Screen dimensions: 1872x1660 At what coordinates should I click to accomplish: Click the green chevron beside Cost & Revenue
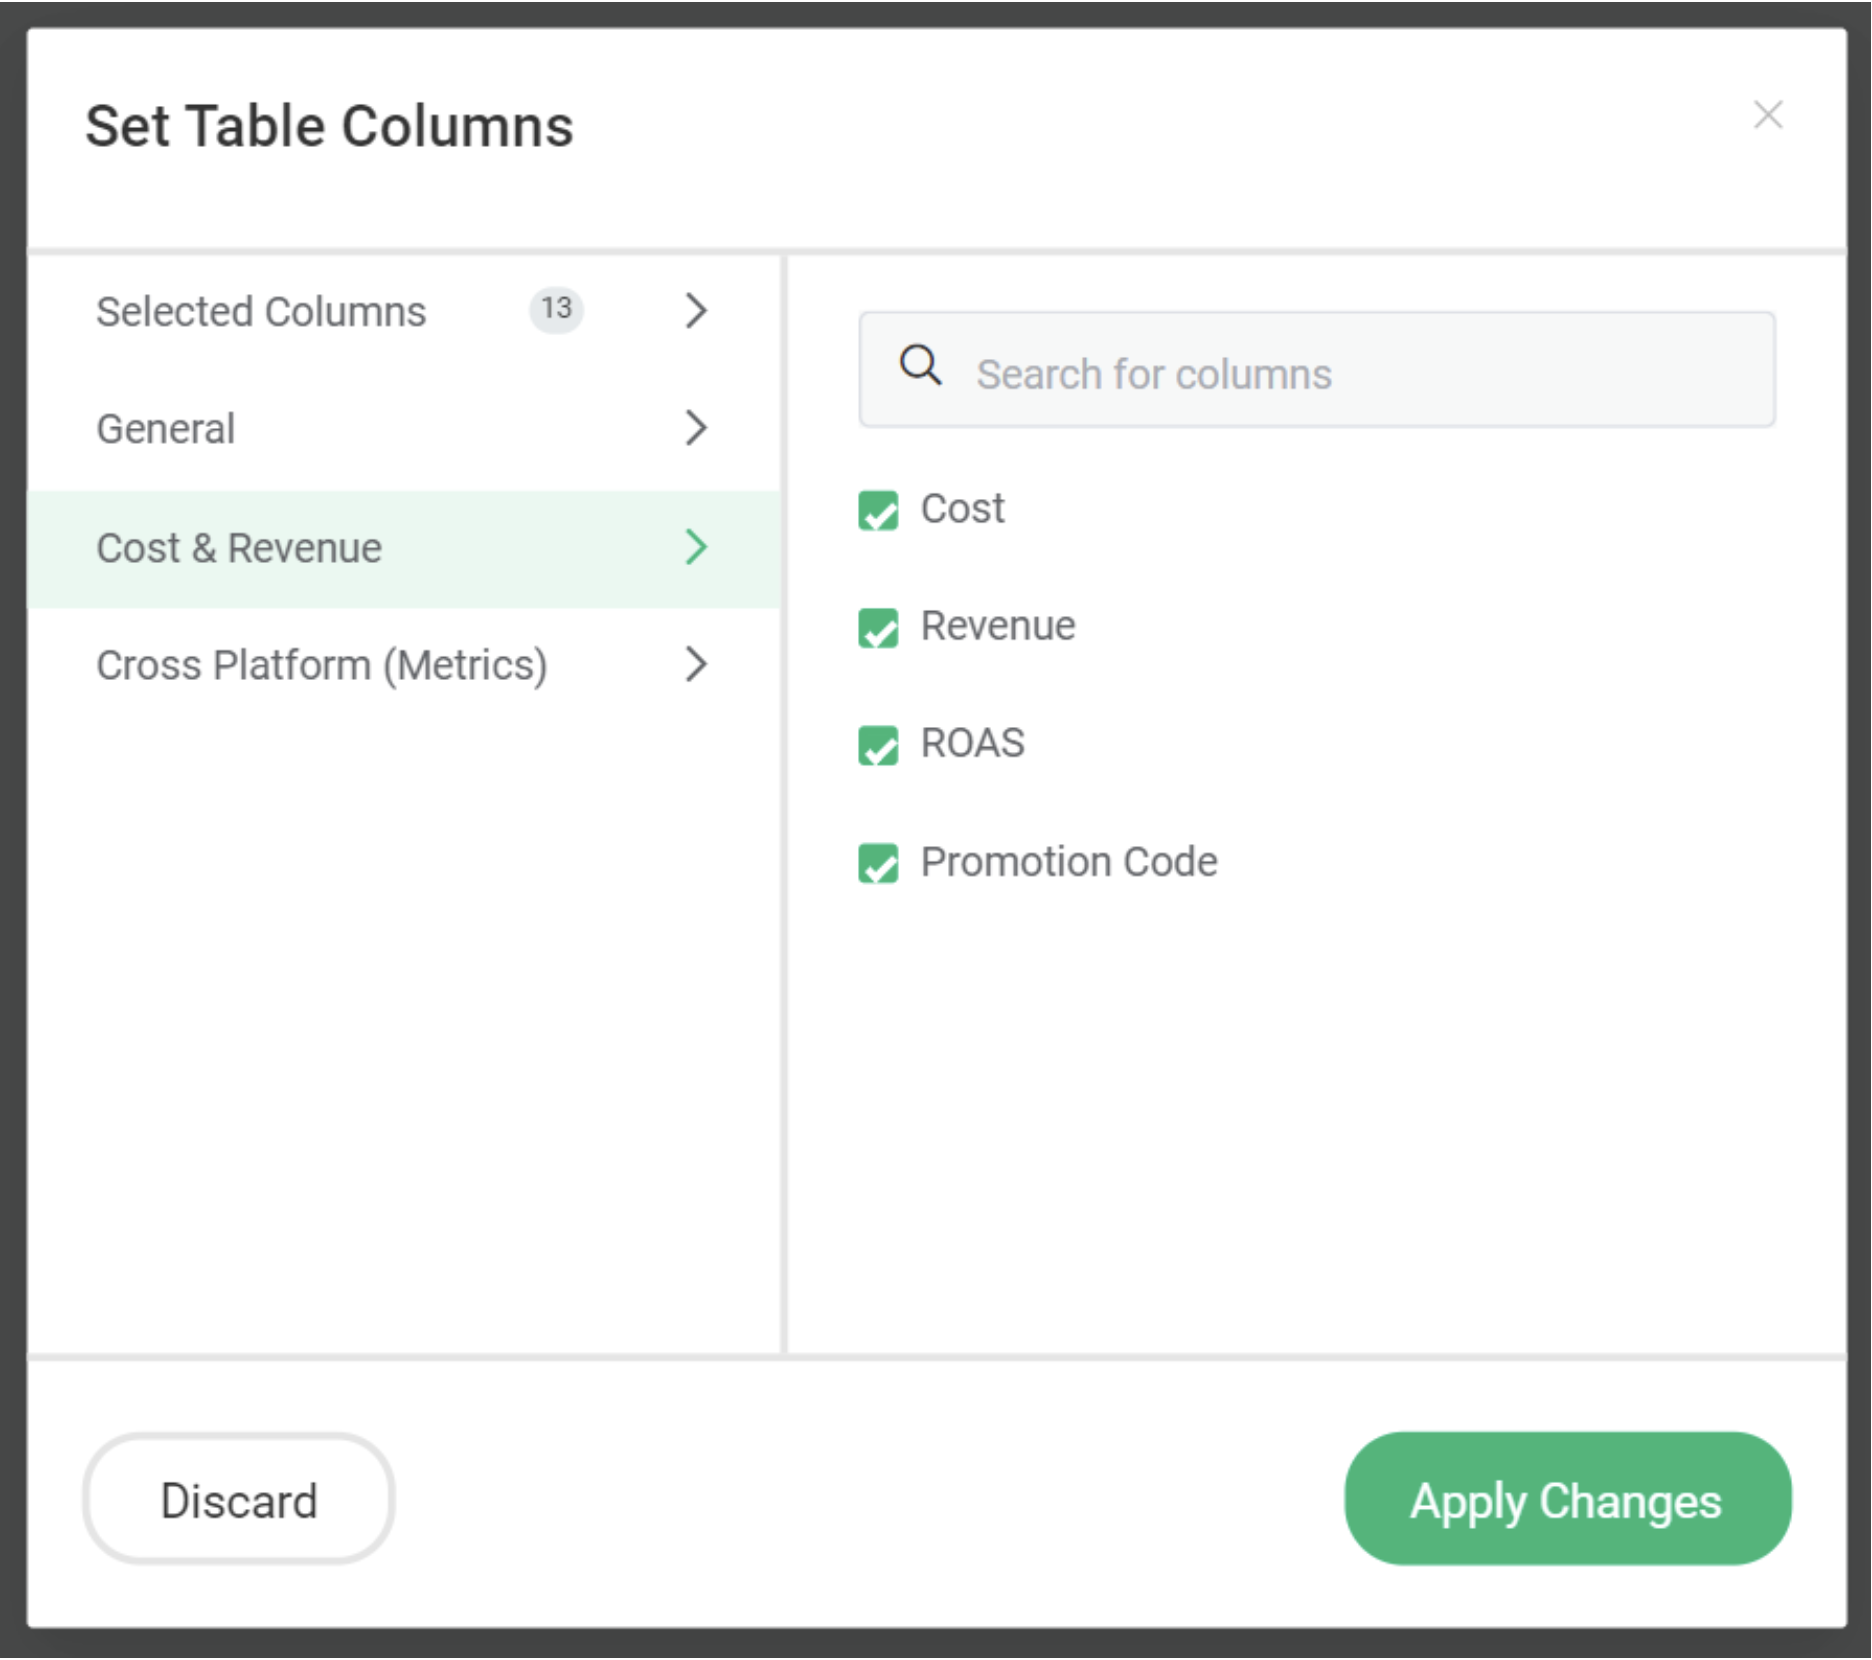point(696,547)
